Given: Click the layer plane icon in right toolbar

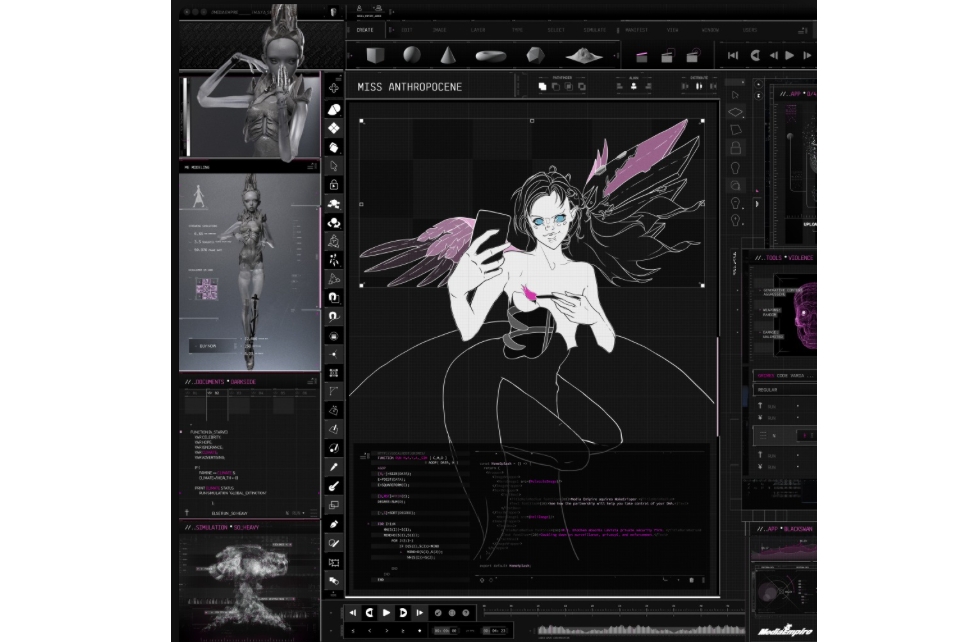Looking at the screenshot, I should coord(736,113).
